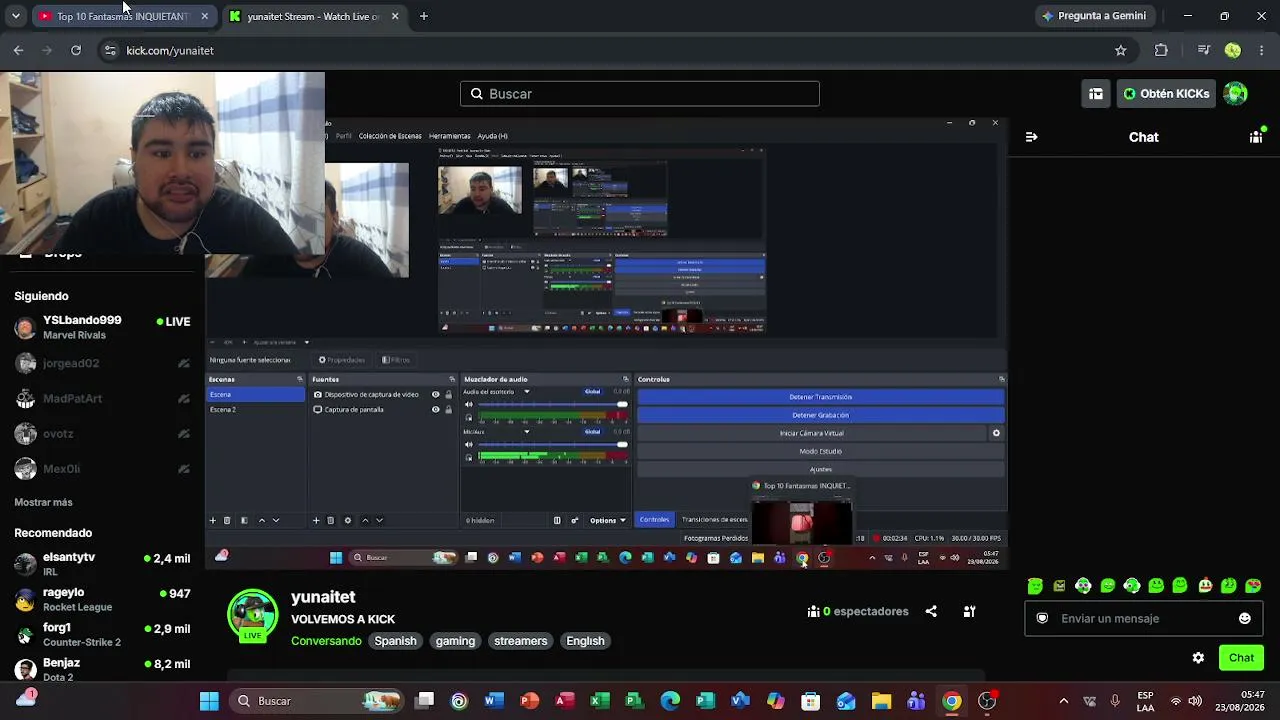Viewport: 1280px width, 720px height.
Task: Open the Options dropdown in the audio mixer
Action: coord(608,520)
